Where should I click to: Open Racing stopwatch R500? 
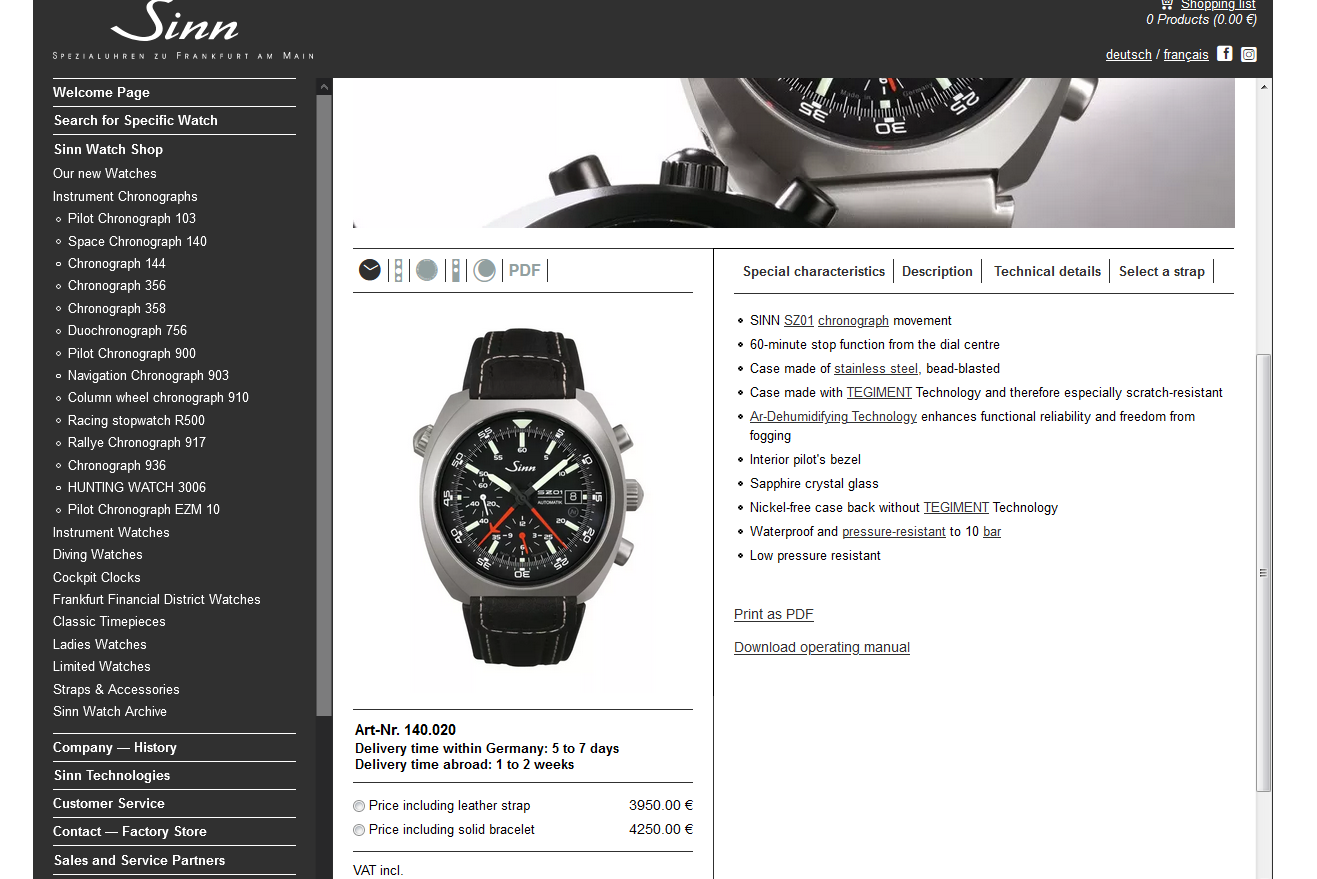pos(136,420)
